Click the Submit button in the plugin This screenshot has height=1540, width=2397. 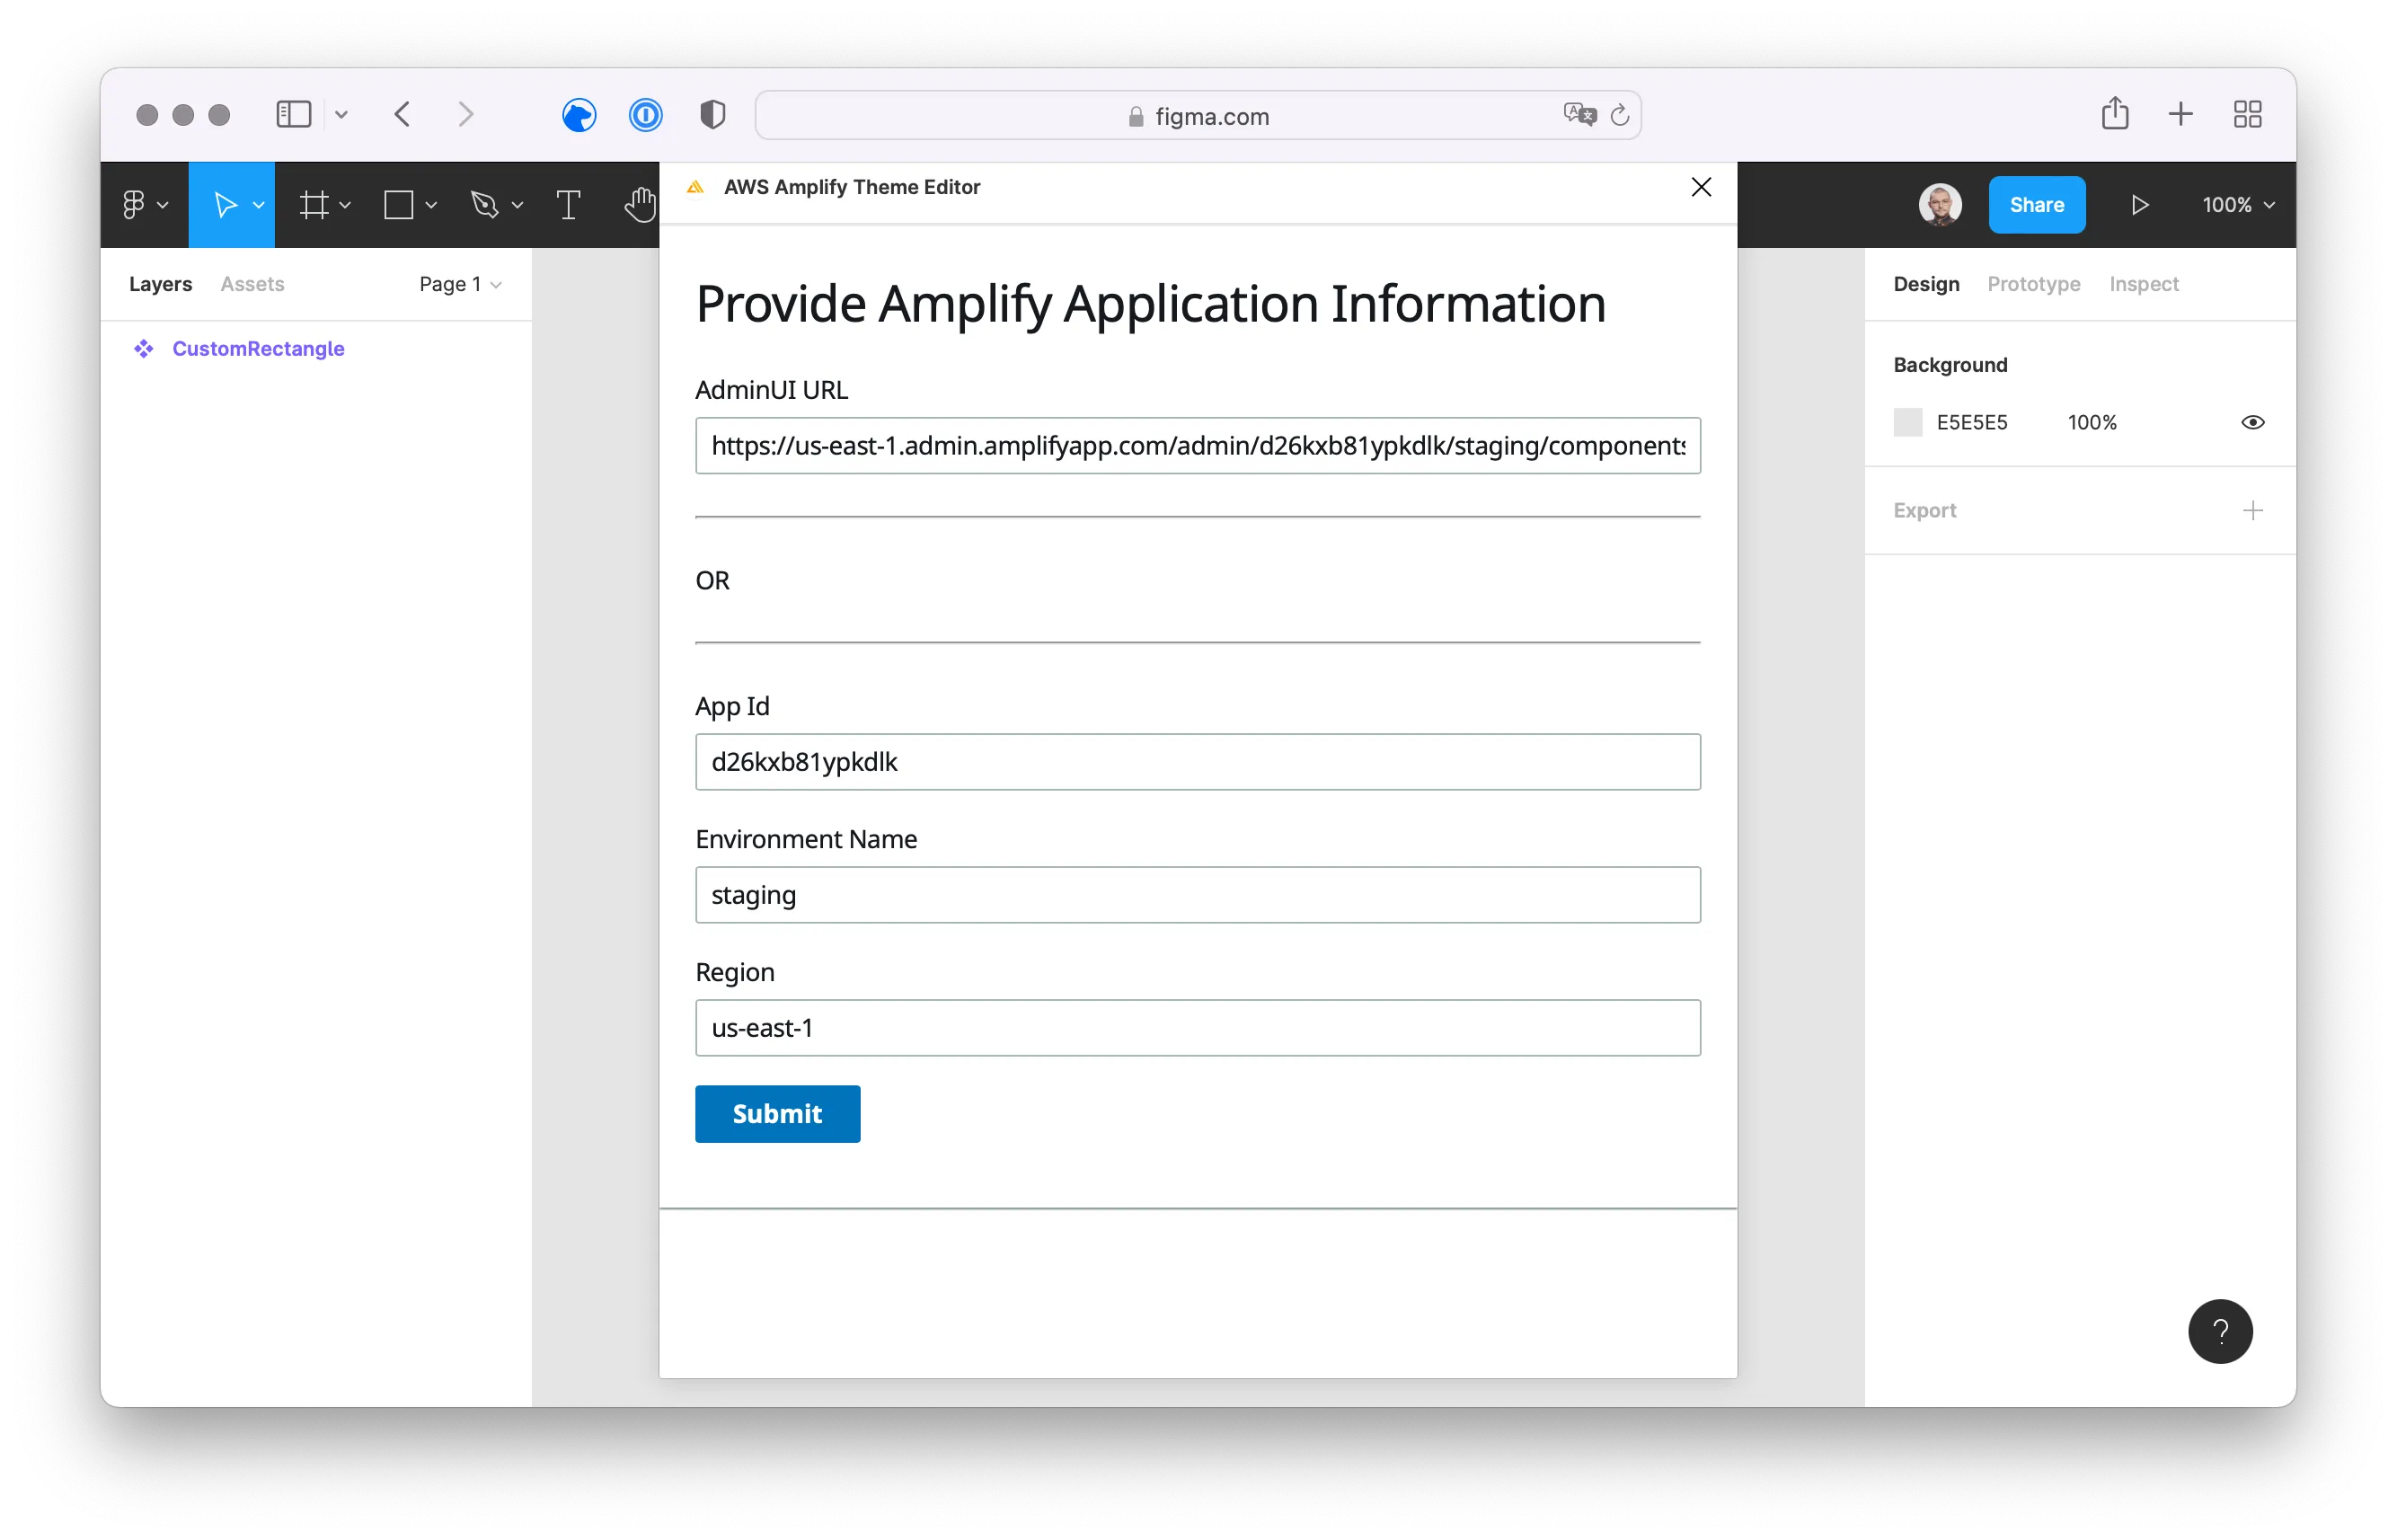point(777,1113)
